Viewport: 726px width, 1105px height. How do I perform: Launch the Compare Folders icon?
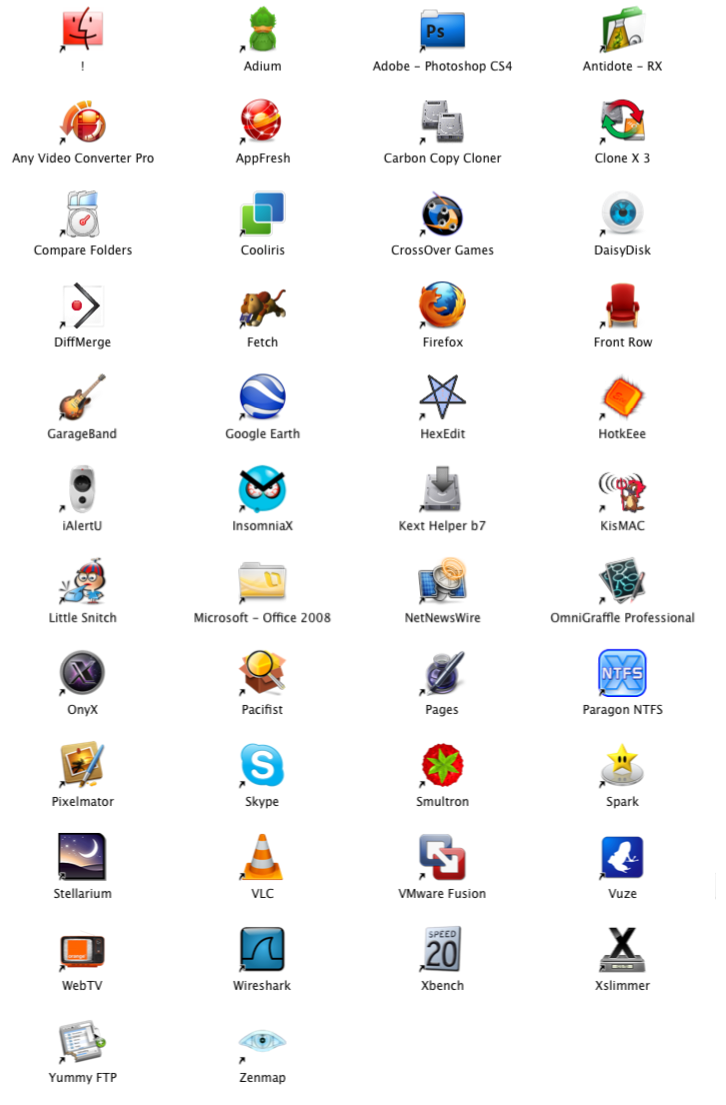click(82, 214)
